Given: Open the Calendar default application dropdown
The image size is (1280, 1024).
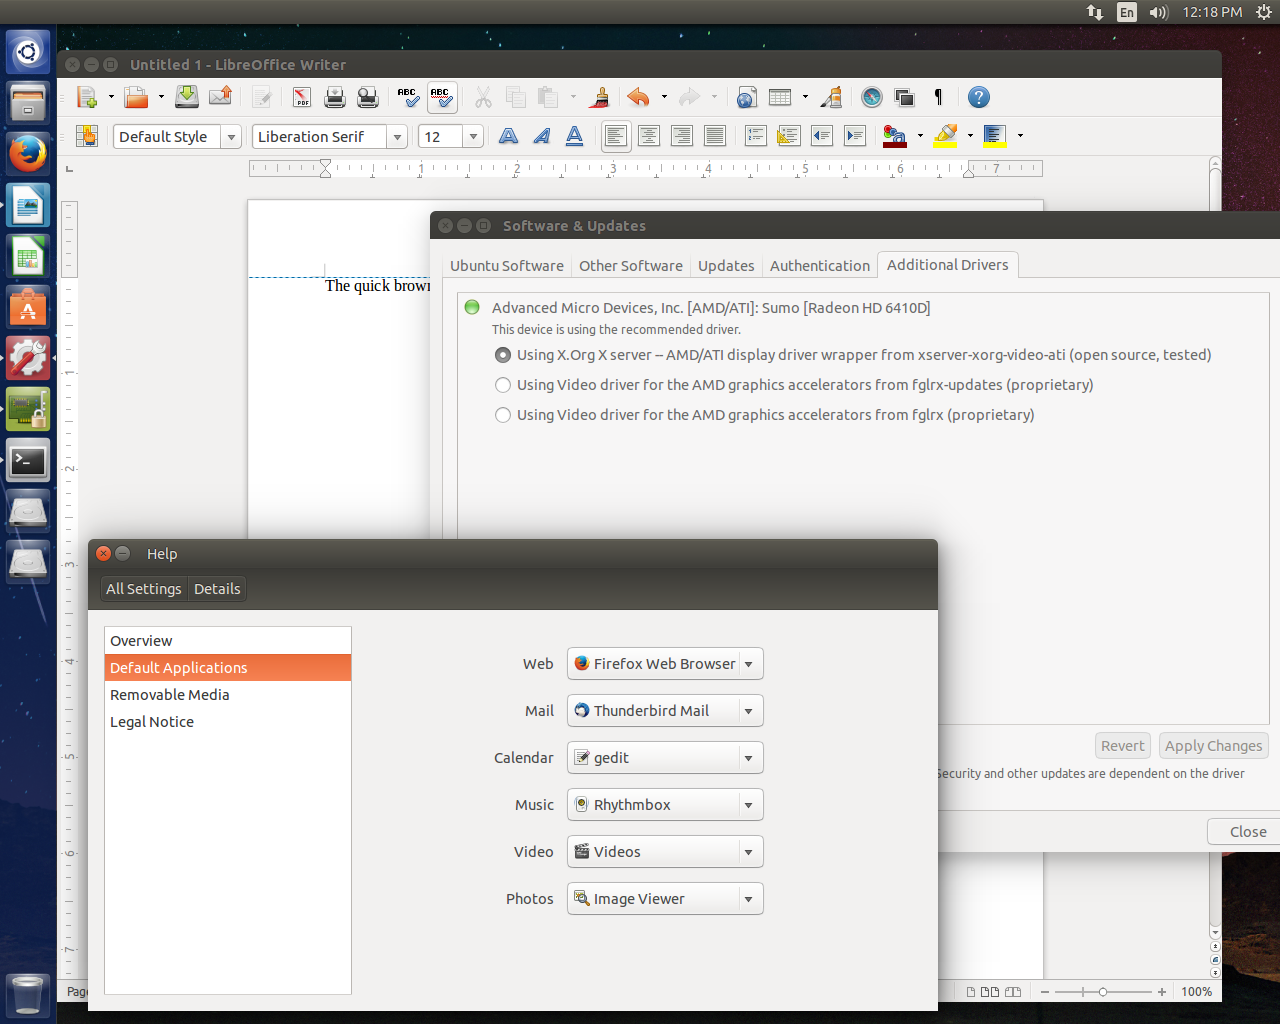Looking at the screenshot, I should [665, 758].
